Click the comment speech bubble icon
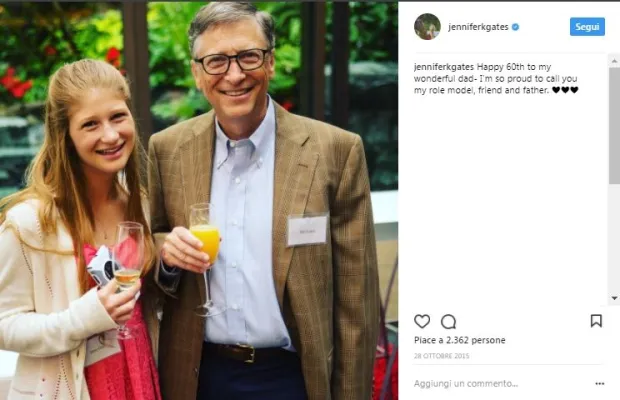620x400 pixels. [449, 321]
